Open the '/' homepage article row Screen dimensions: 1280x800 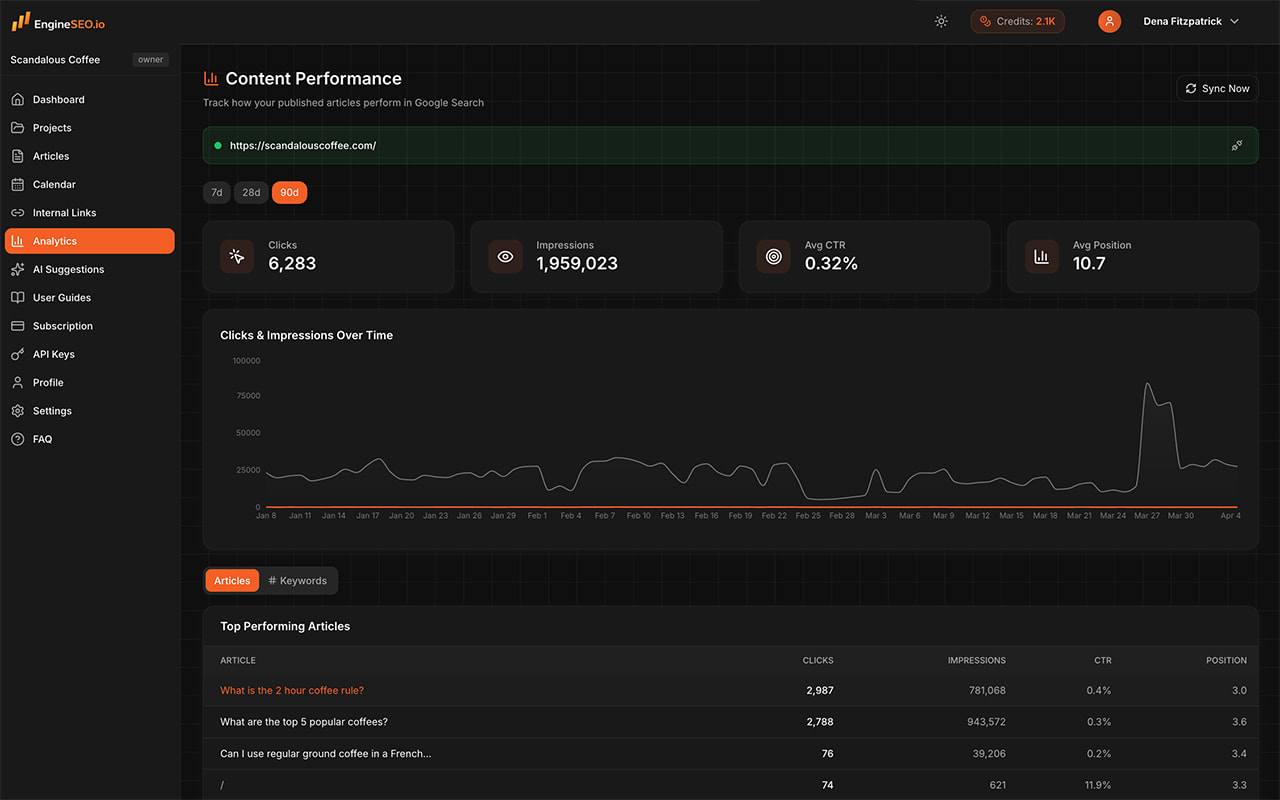click(x=731, y=785)
